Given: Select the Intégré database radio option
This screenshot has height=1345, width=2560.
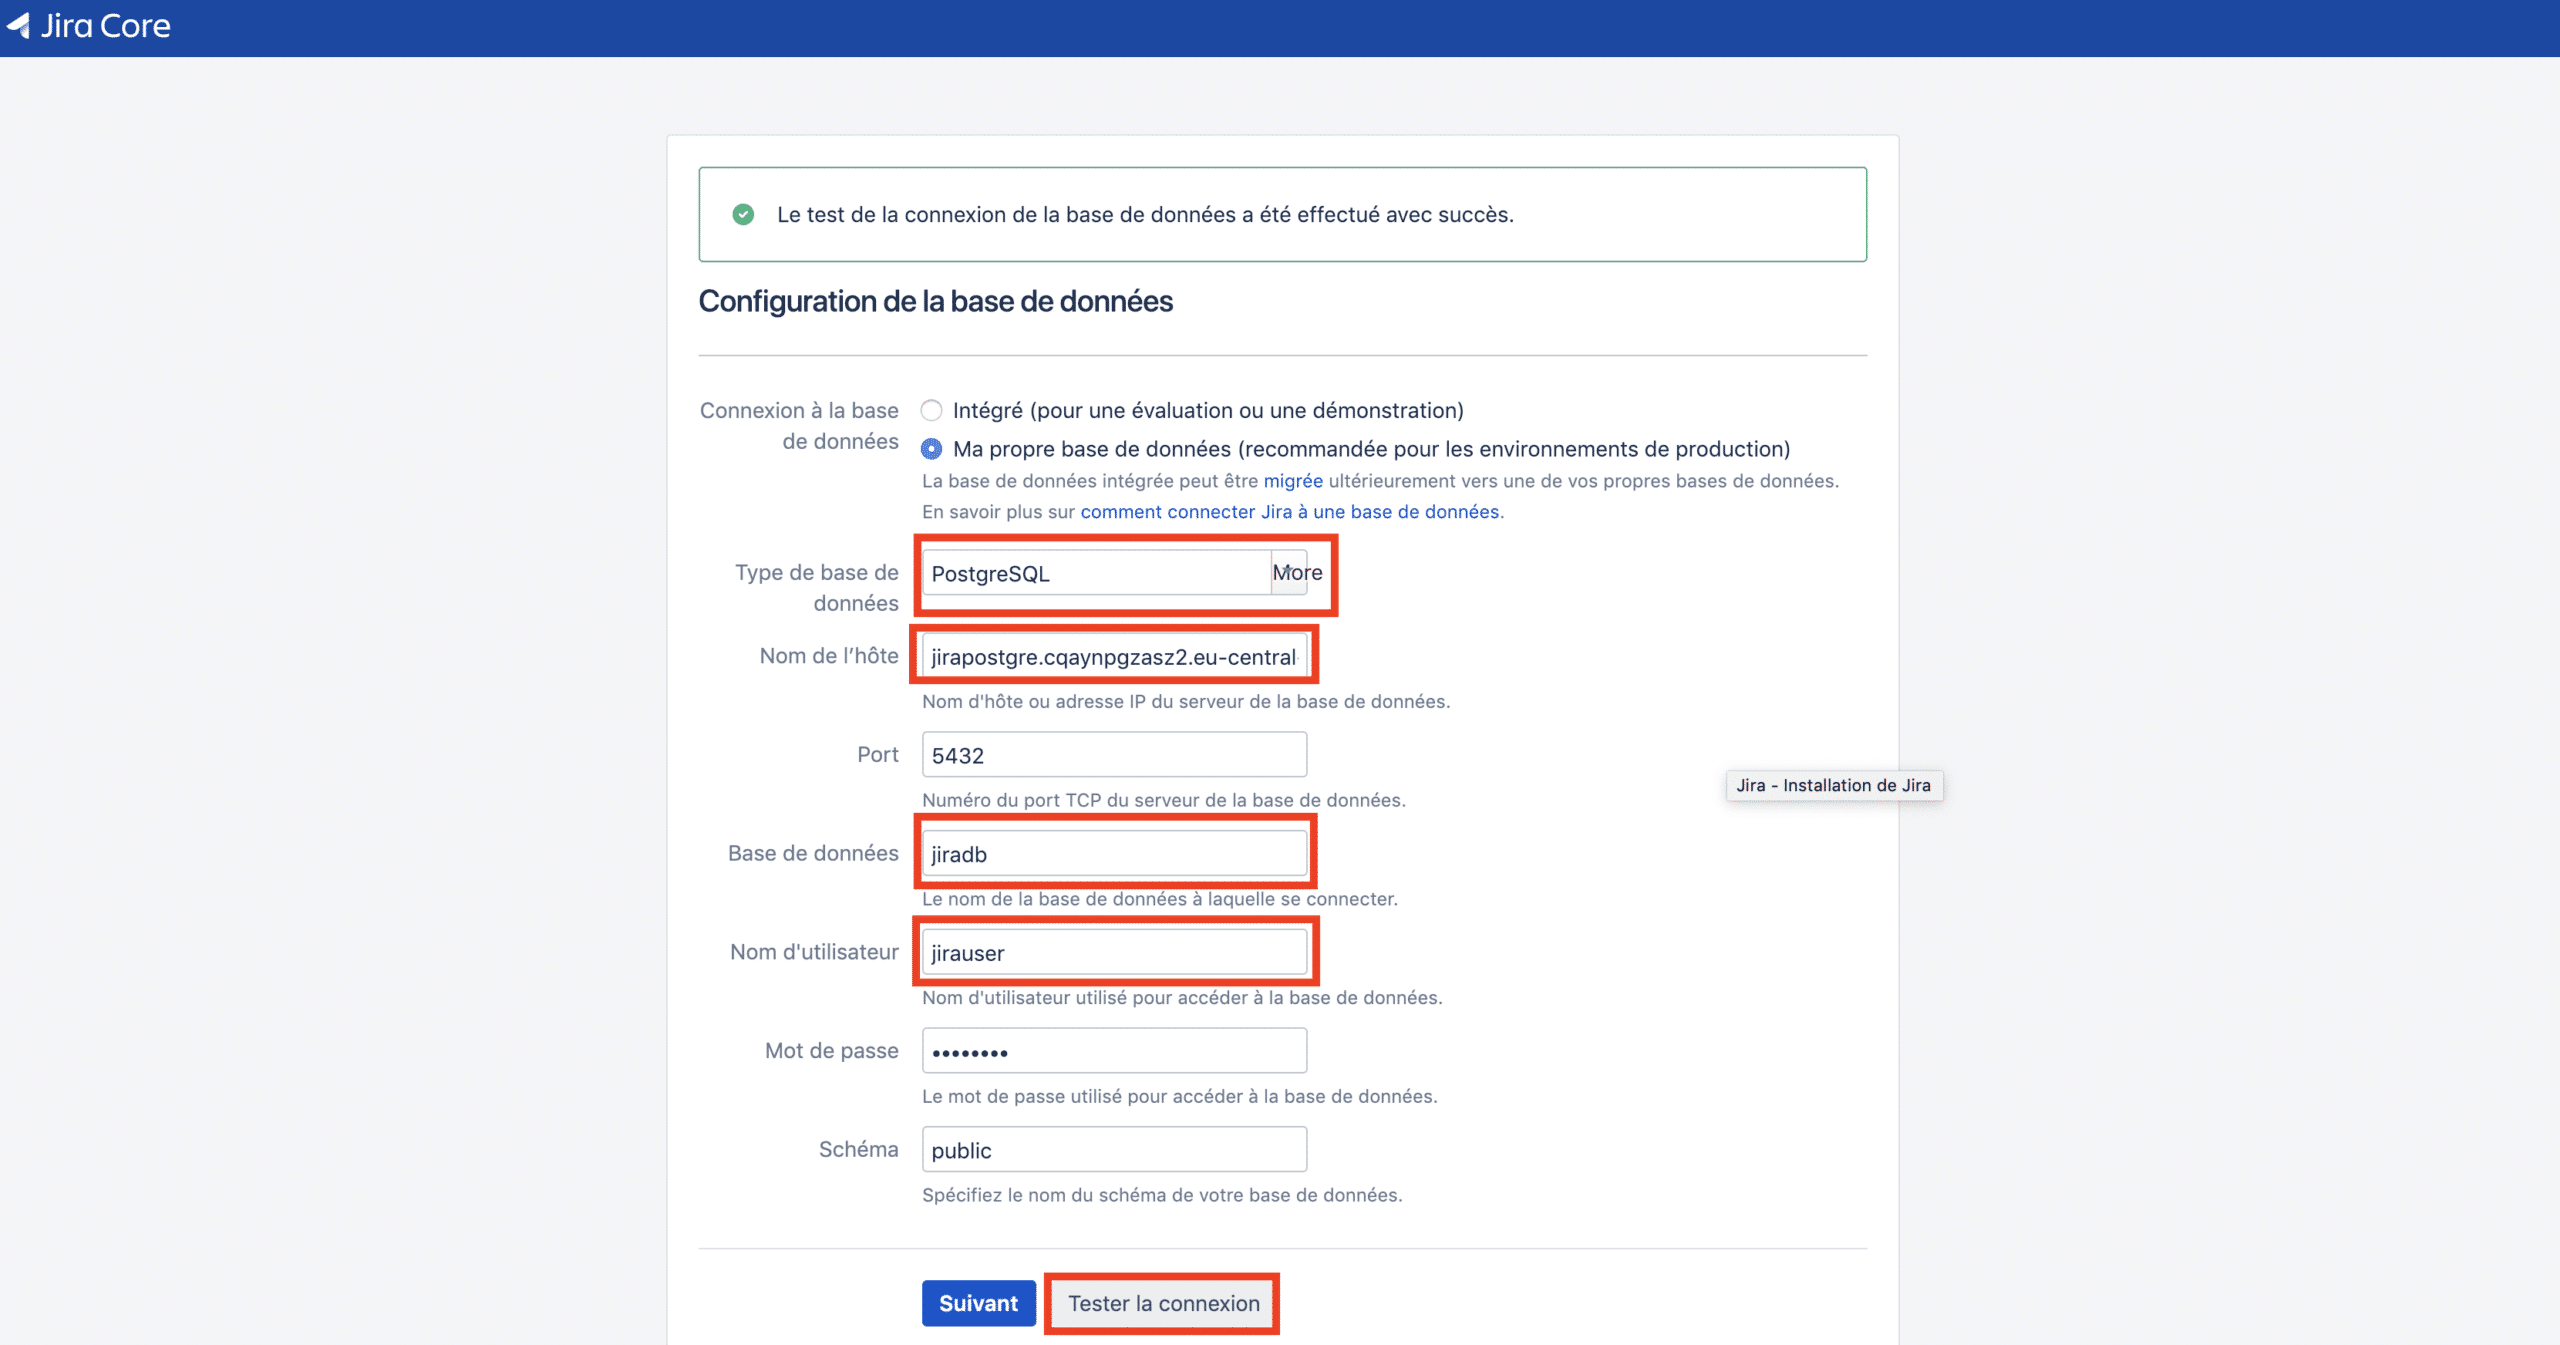Looking at the screenshot, I should [931, 410].
